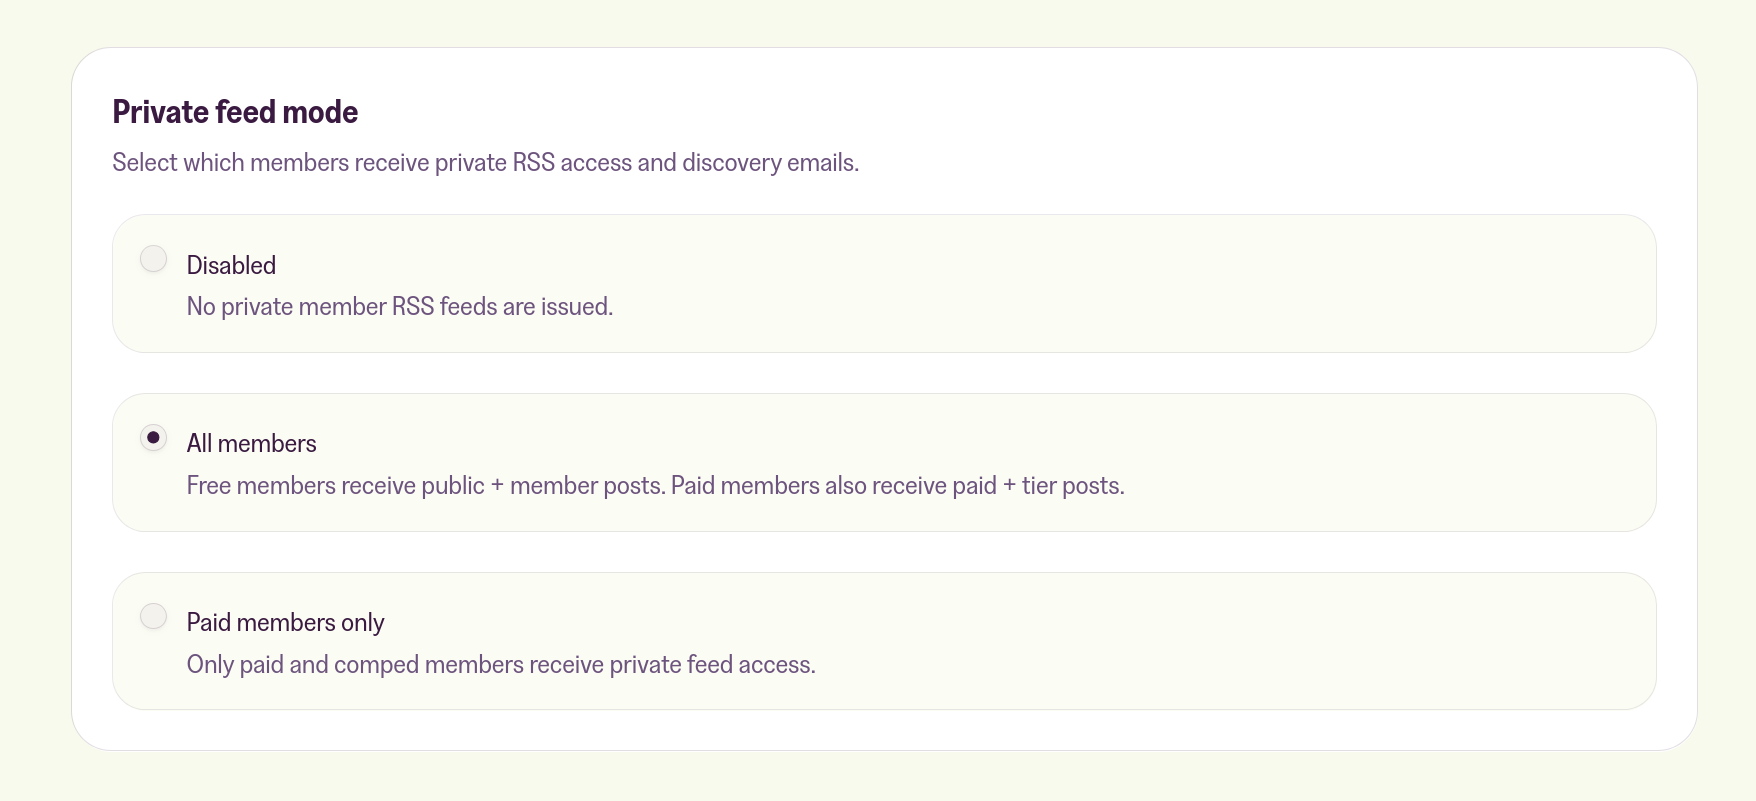Click empty space inside Paid members only card
1756x801 pixels.
(x=1200, y=640)
